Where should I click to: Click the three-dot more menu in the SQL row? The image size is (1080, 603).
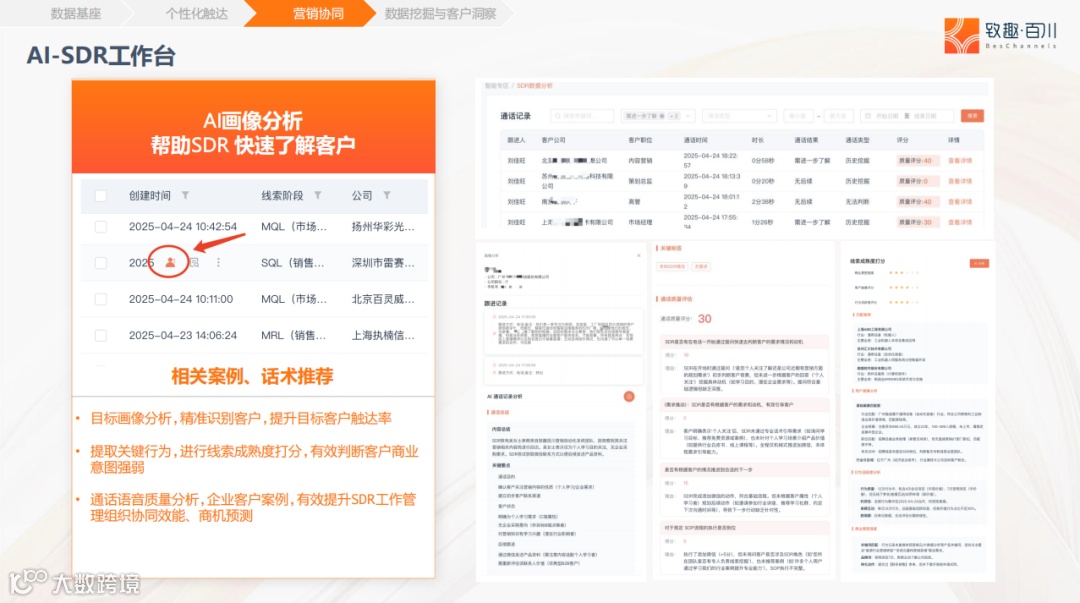[218, 263]
